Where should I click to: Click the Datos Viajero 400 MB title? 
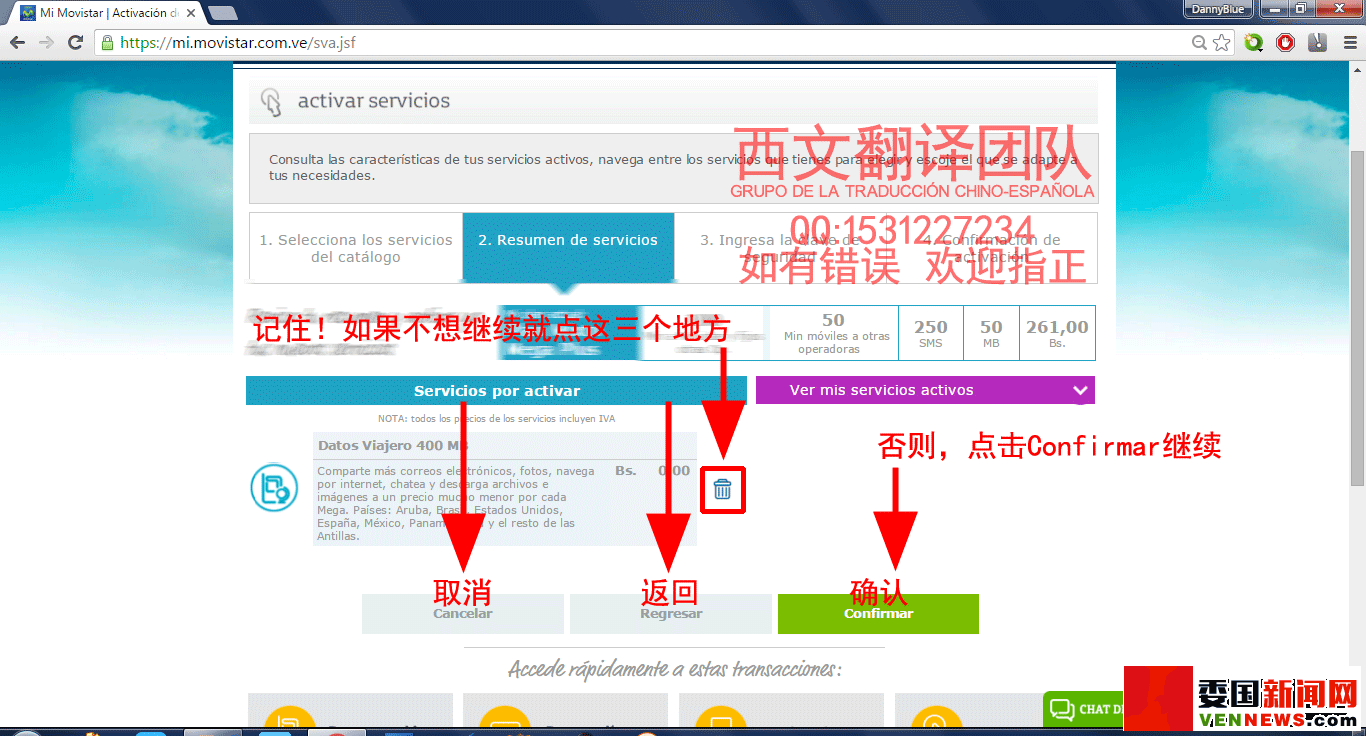[x=393, y=446]
